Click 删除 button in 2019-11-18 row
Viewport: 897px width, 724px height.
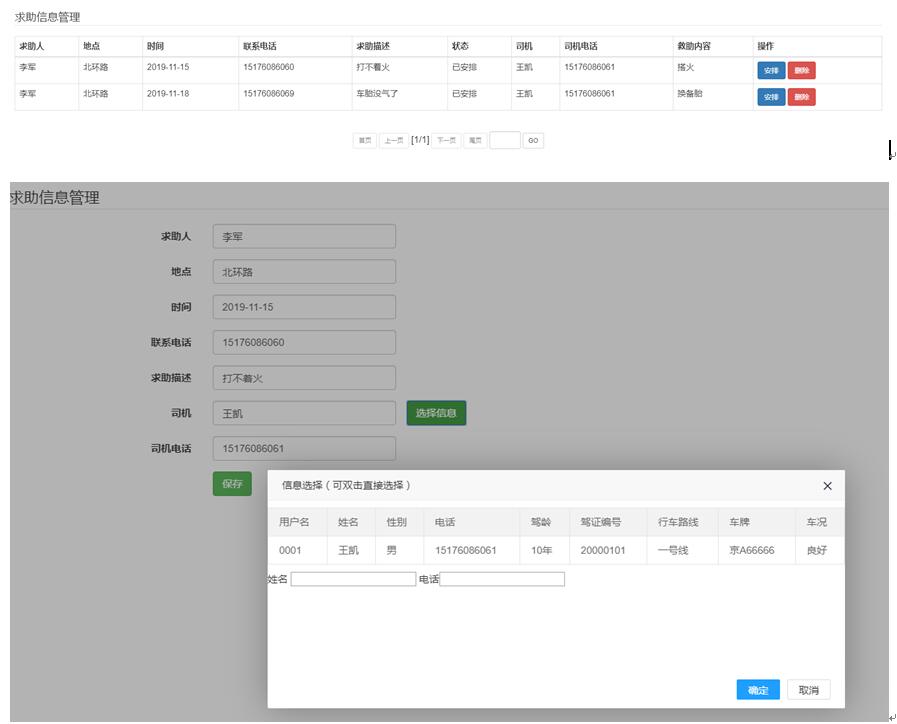pos(801,97)
